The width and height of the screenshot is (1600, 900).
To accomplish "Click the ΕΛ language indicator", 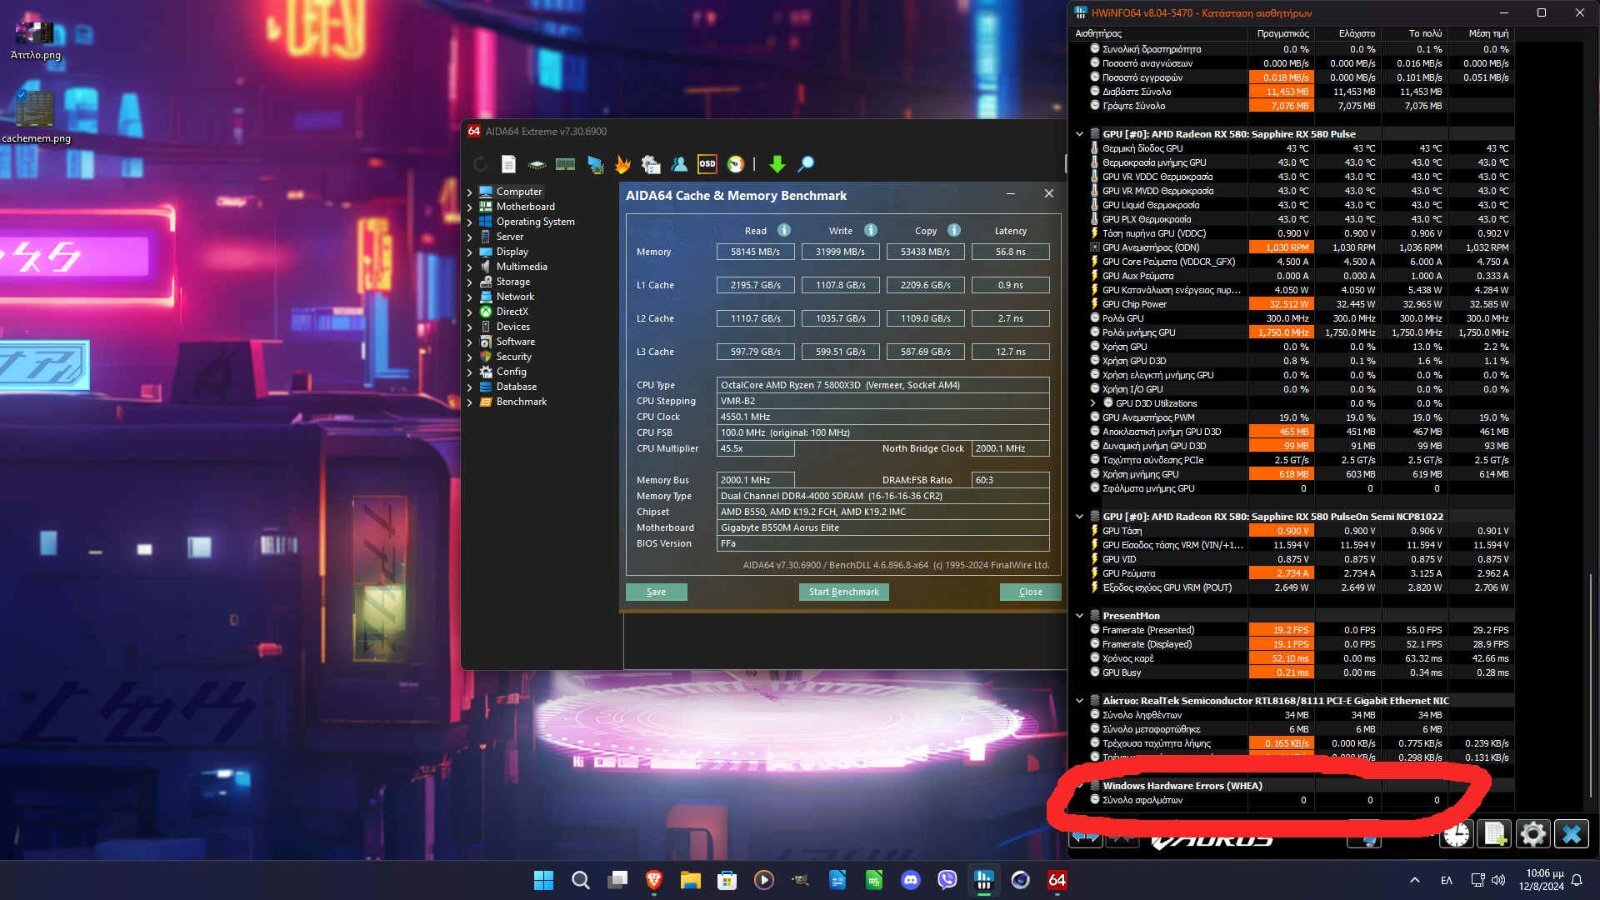I will 1446,880.
